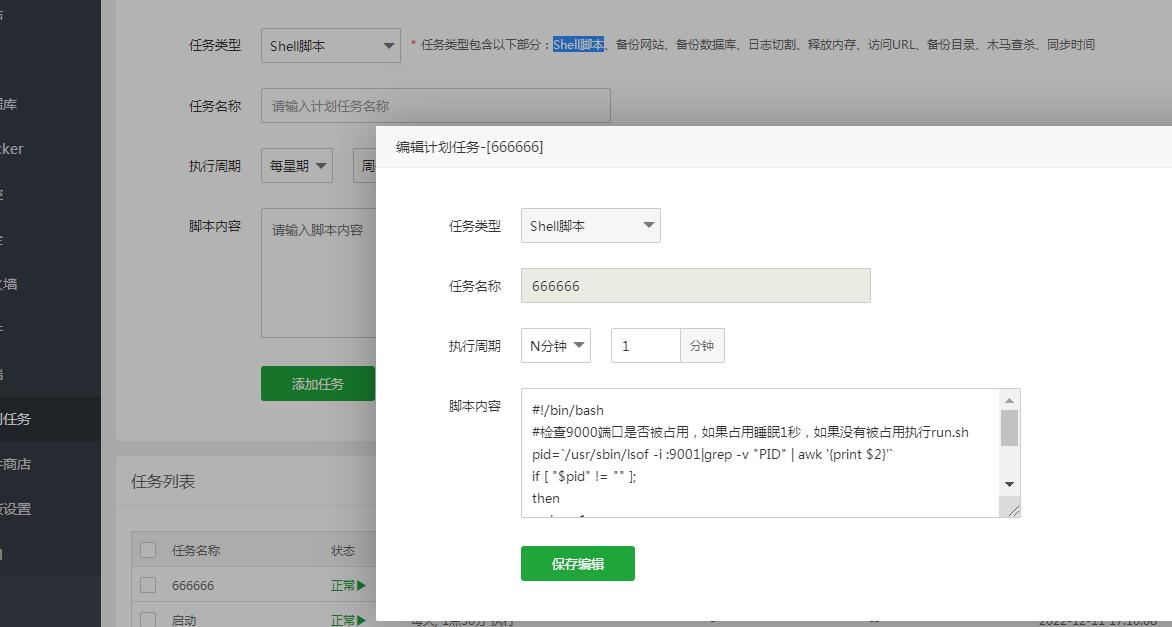Click the green 添加任务 button
The height and width of the screenshot is (627, 1172).
pos(317,384)
